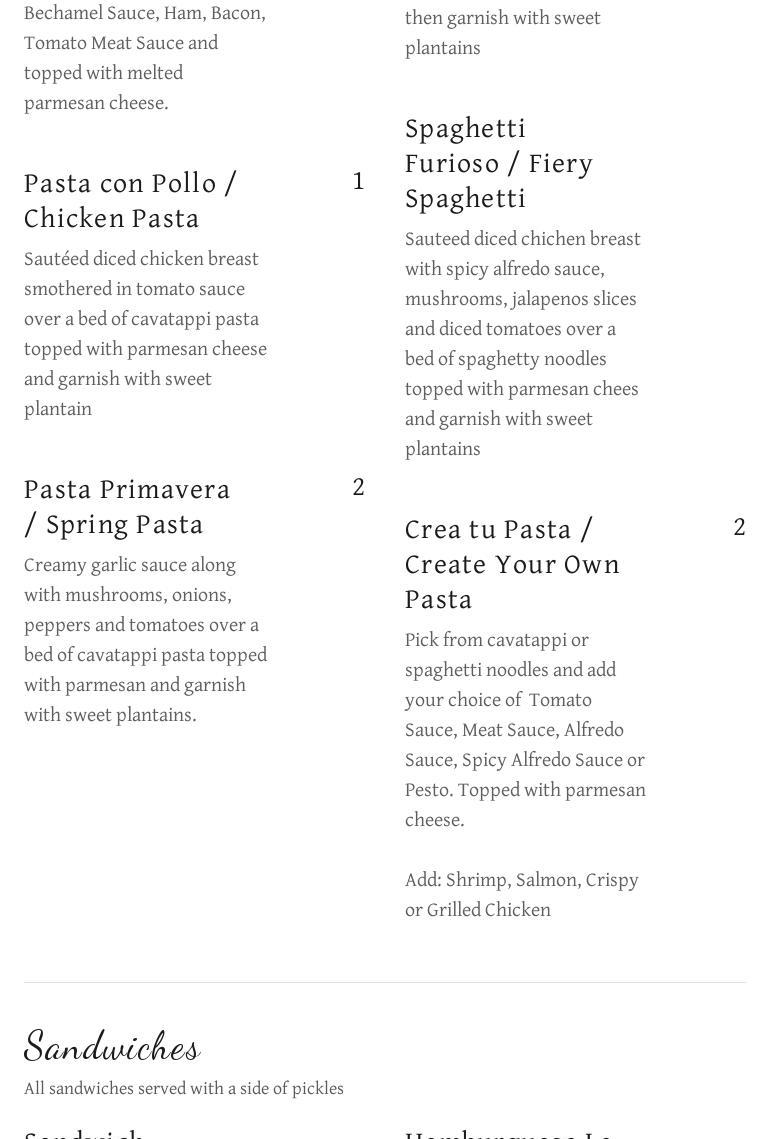Select the Spaghetti Furioso / Fiery Spaghetti title
770x1139 pixels.
[x=499, y=163]
